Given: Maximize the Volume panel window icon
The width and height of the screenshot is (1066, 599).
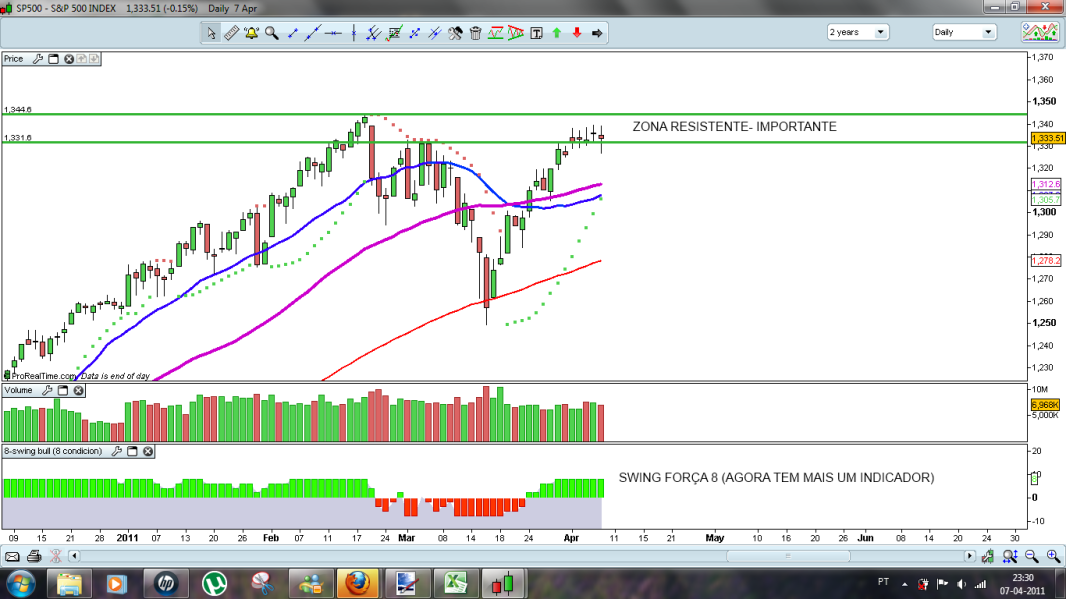Looking at the screenshot, I should [x=63, y=390].
